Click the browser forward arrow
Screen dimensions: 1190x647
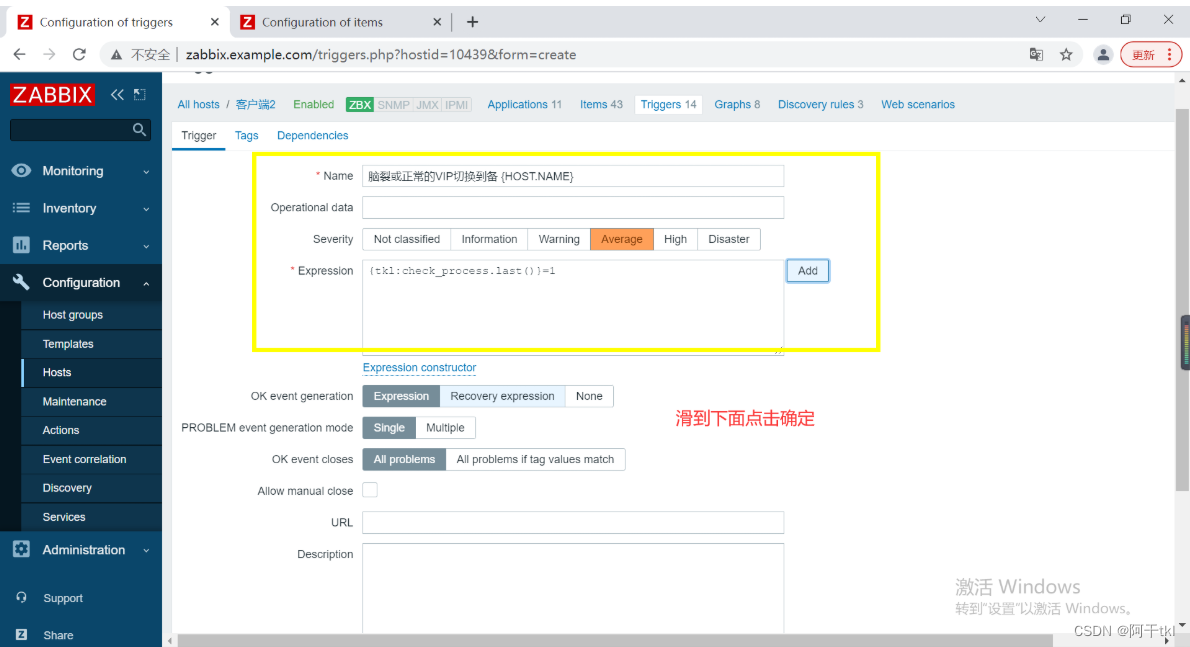pyautogui.click(x=49, y=55)
